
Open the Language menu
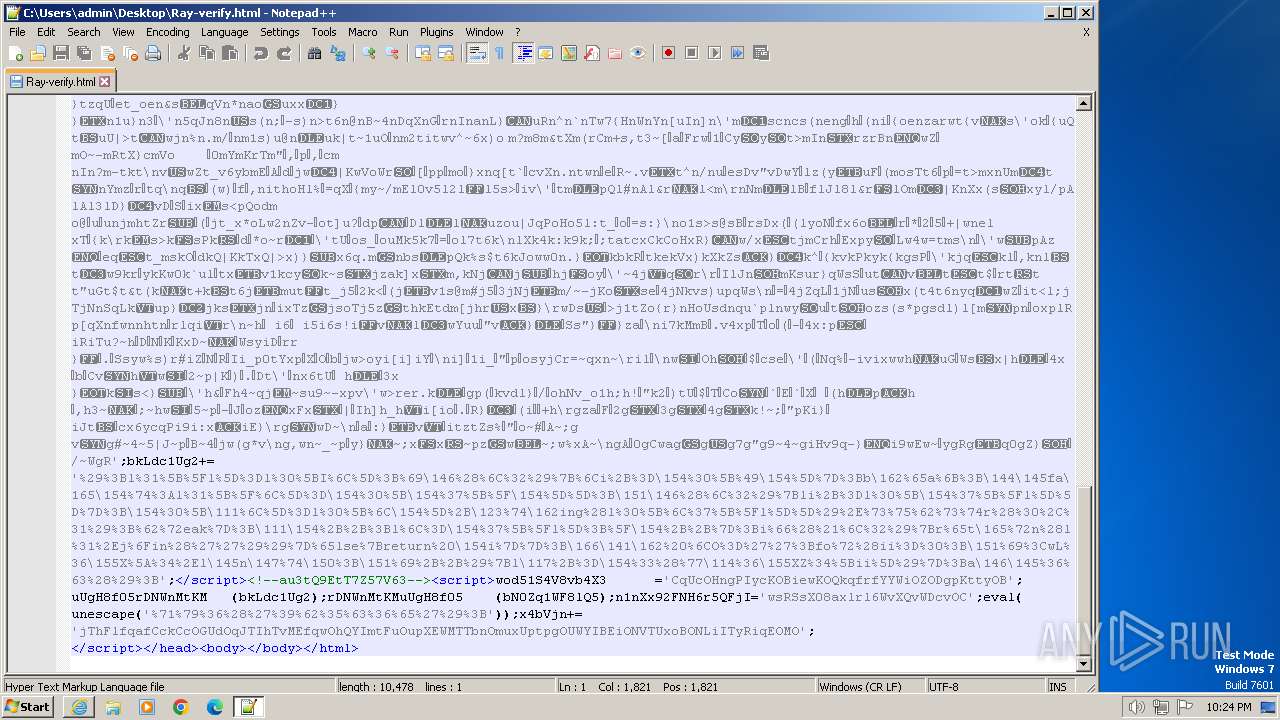pos(225,32)
